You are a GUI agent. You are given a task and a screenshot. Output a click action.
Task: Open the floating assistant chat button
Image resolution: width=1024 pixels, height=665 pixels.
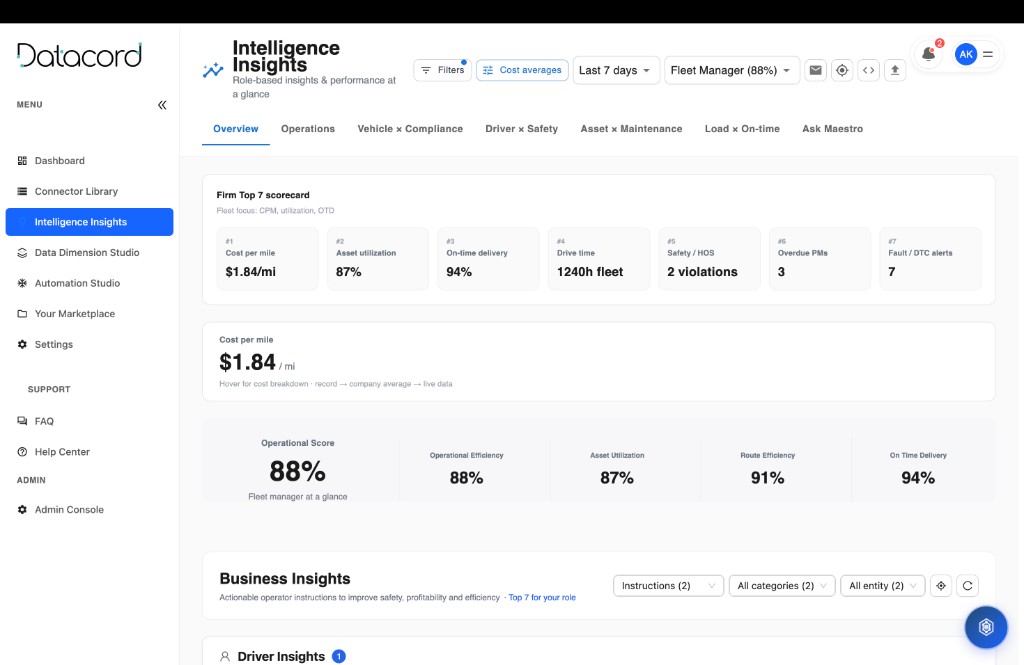tap(986, 627)
